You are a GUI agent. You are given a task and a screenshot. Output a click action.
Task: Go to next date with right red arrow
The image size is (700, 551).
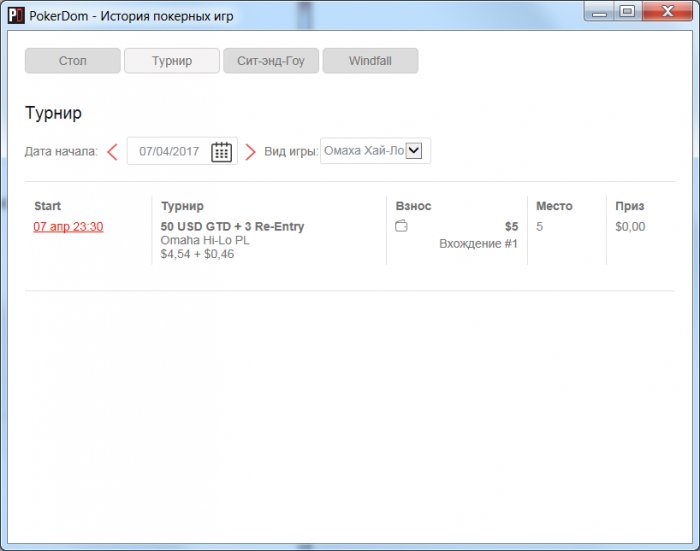[x=250, y=152]
